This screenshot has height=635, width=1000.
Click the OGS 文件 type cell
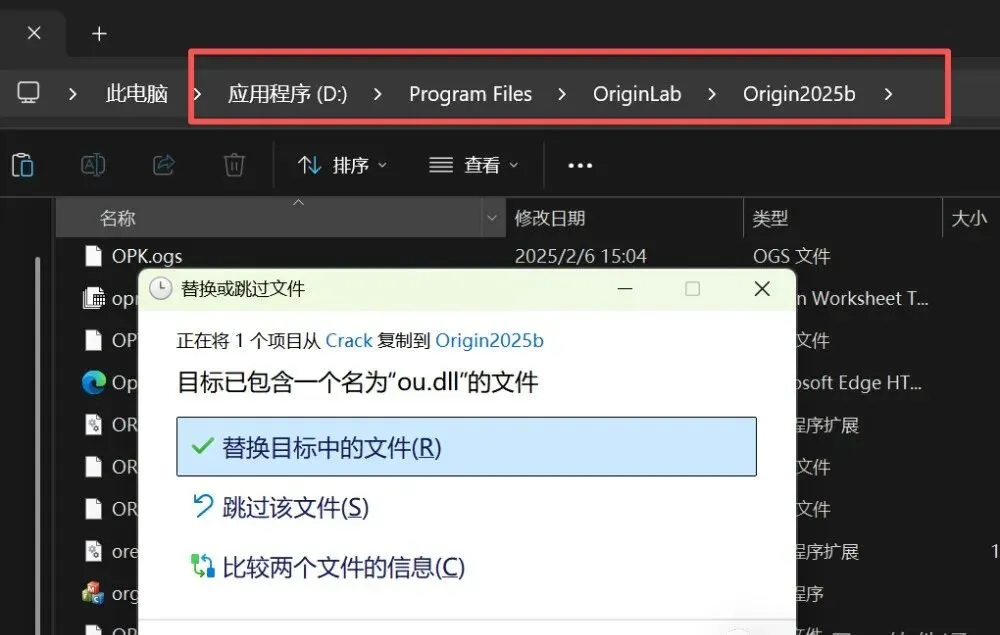click(791, 256)
